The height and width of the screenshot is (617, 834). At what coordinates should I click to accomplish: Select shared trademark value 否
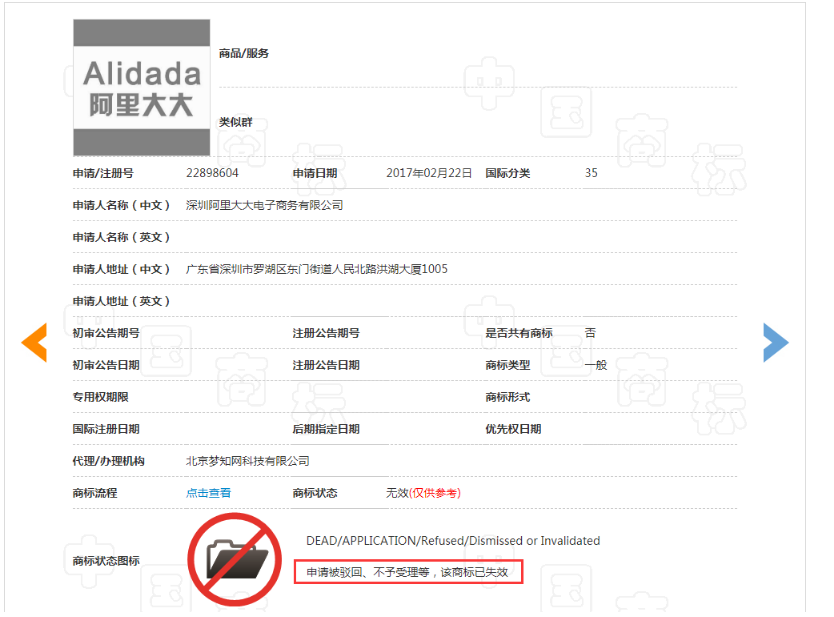click(590, 333)
